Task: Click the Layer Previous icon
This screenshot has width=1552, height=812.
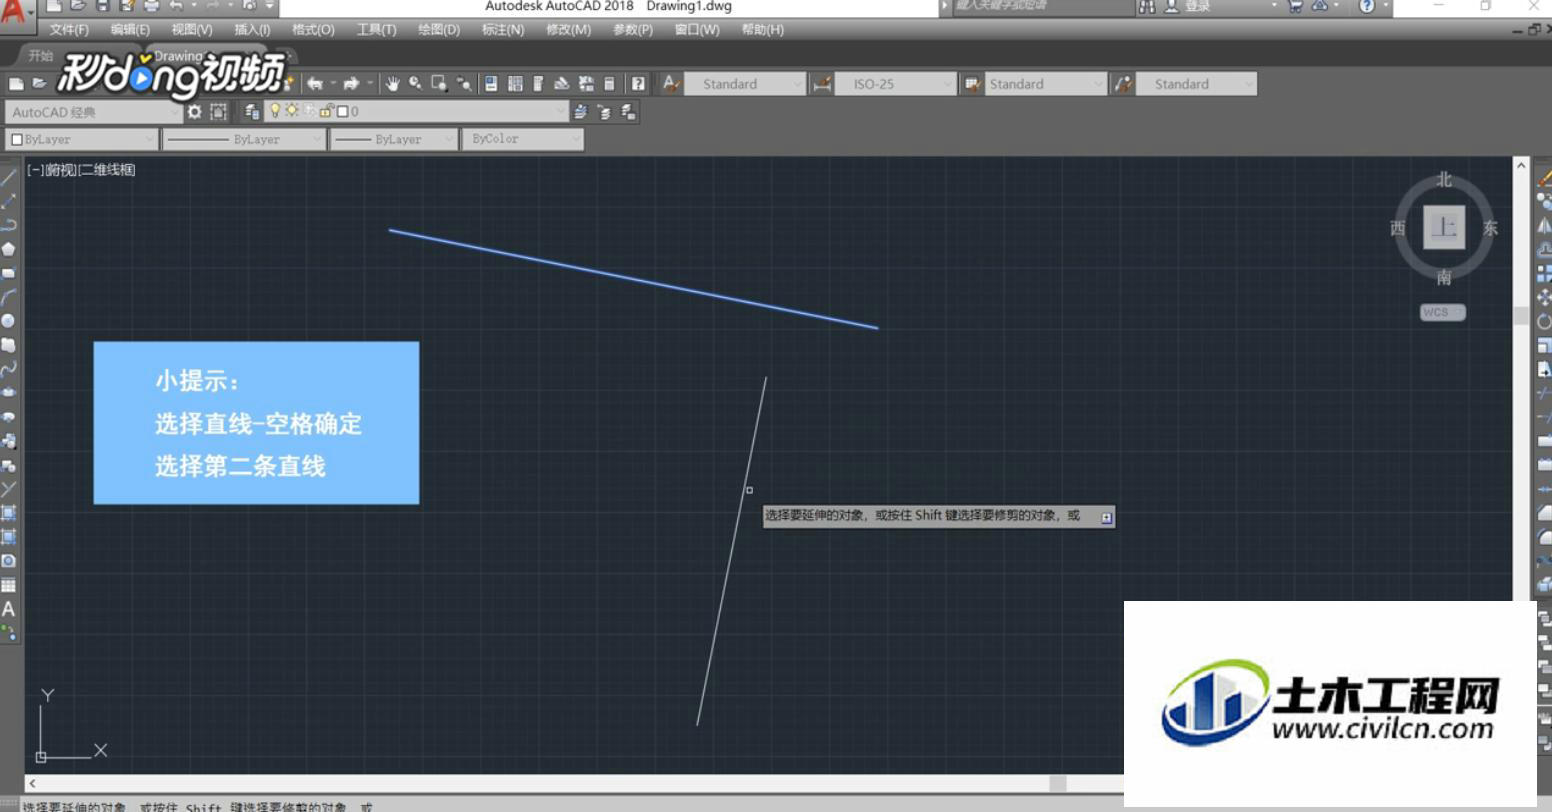Action: pyautogui.click(x=605, y=112)
